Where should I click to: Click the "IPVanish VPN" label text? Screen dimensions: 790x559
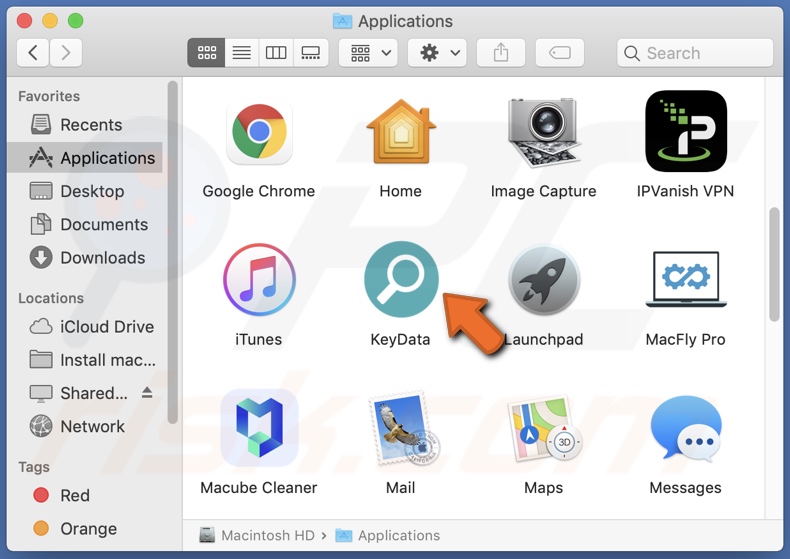(686, 191)
